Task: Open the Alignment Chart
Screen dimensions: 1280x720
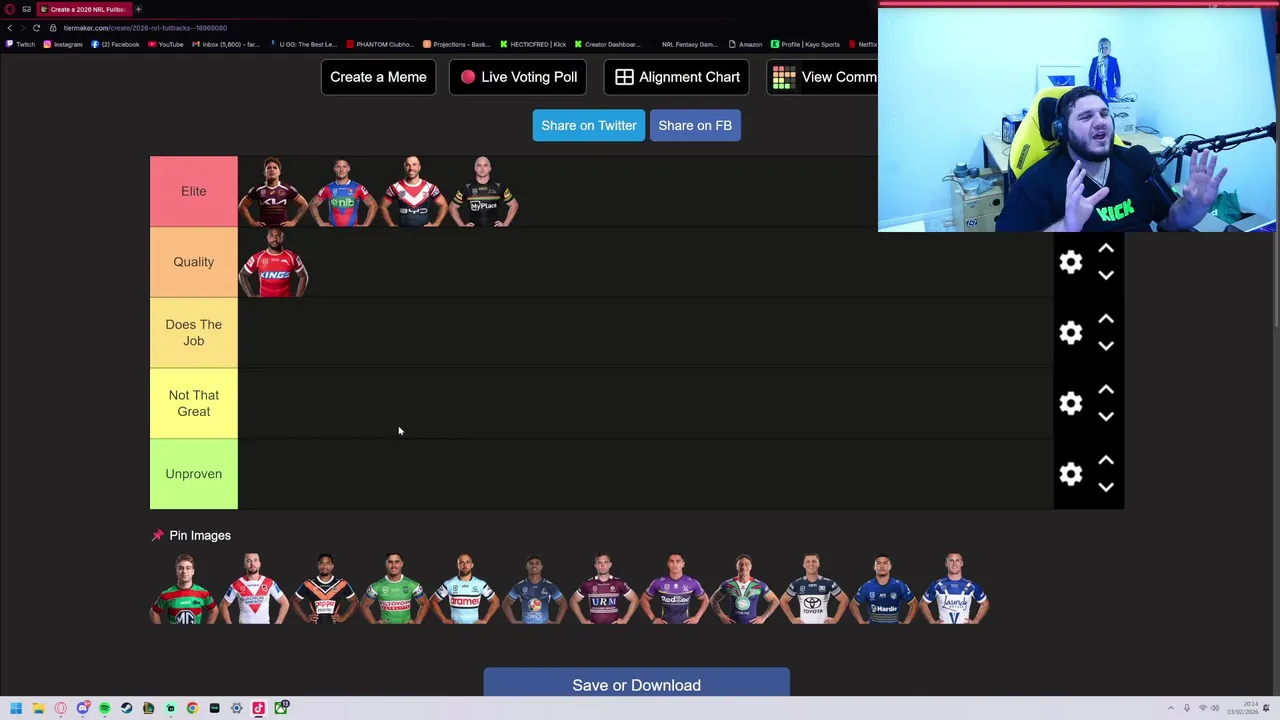Action: tap(677, 77)
